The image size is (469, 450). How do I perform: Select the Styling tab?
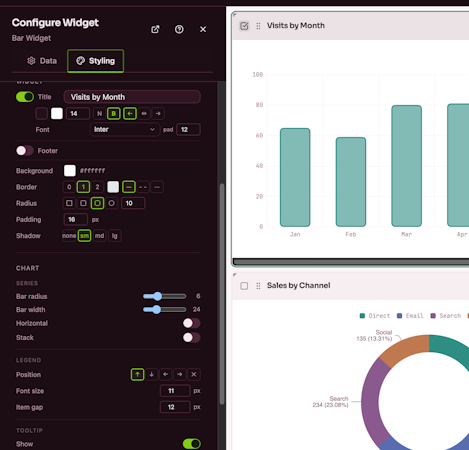click(x=96, y=61)
